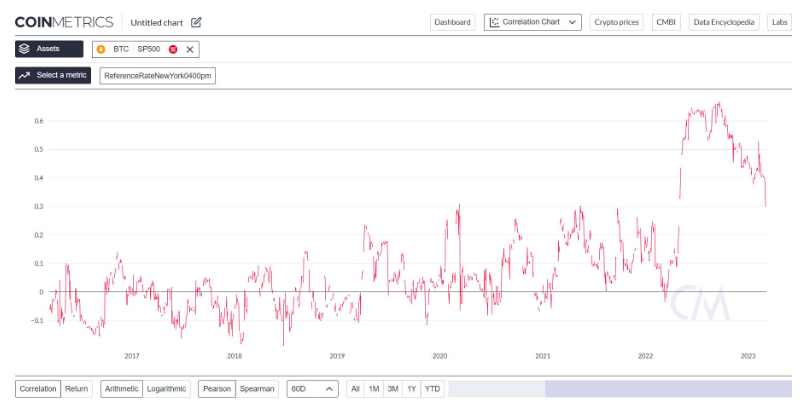
Task: Click the edit pencil icon beside Untitled chart
Action: 196,23
